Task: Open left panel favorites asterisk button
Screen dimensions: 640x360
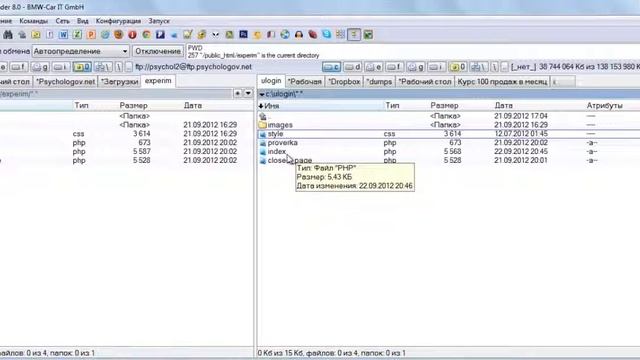Action: 238,94
